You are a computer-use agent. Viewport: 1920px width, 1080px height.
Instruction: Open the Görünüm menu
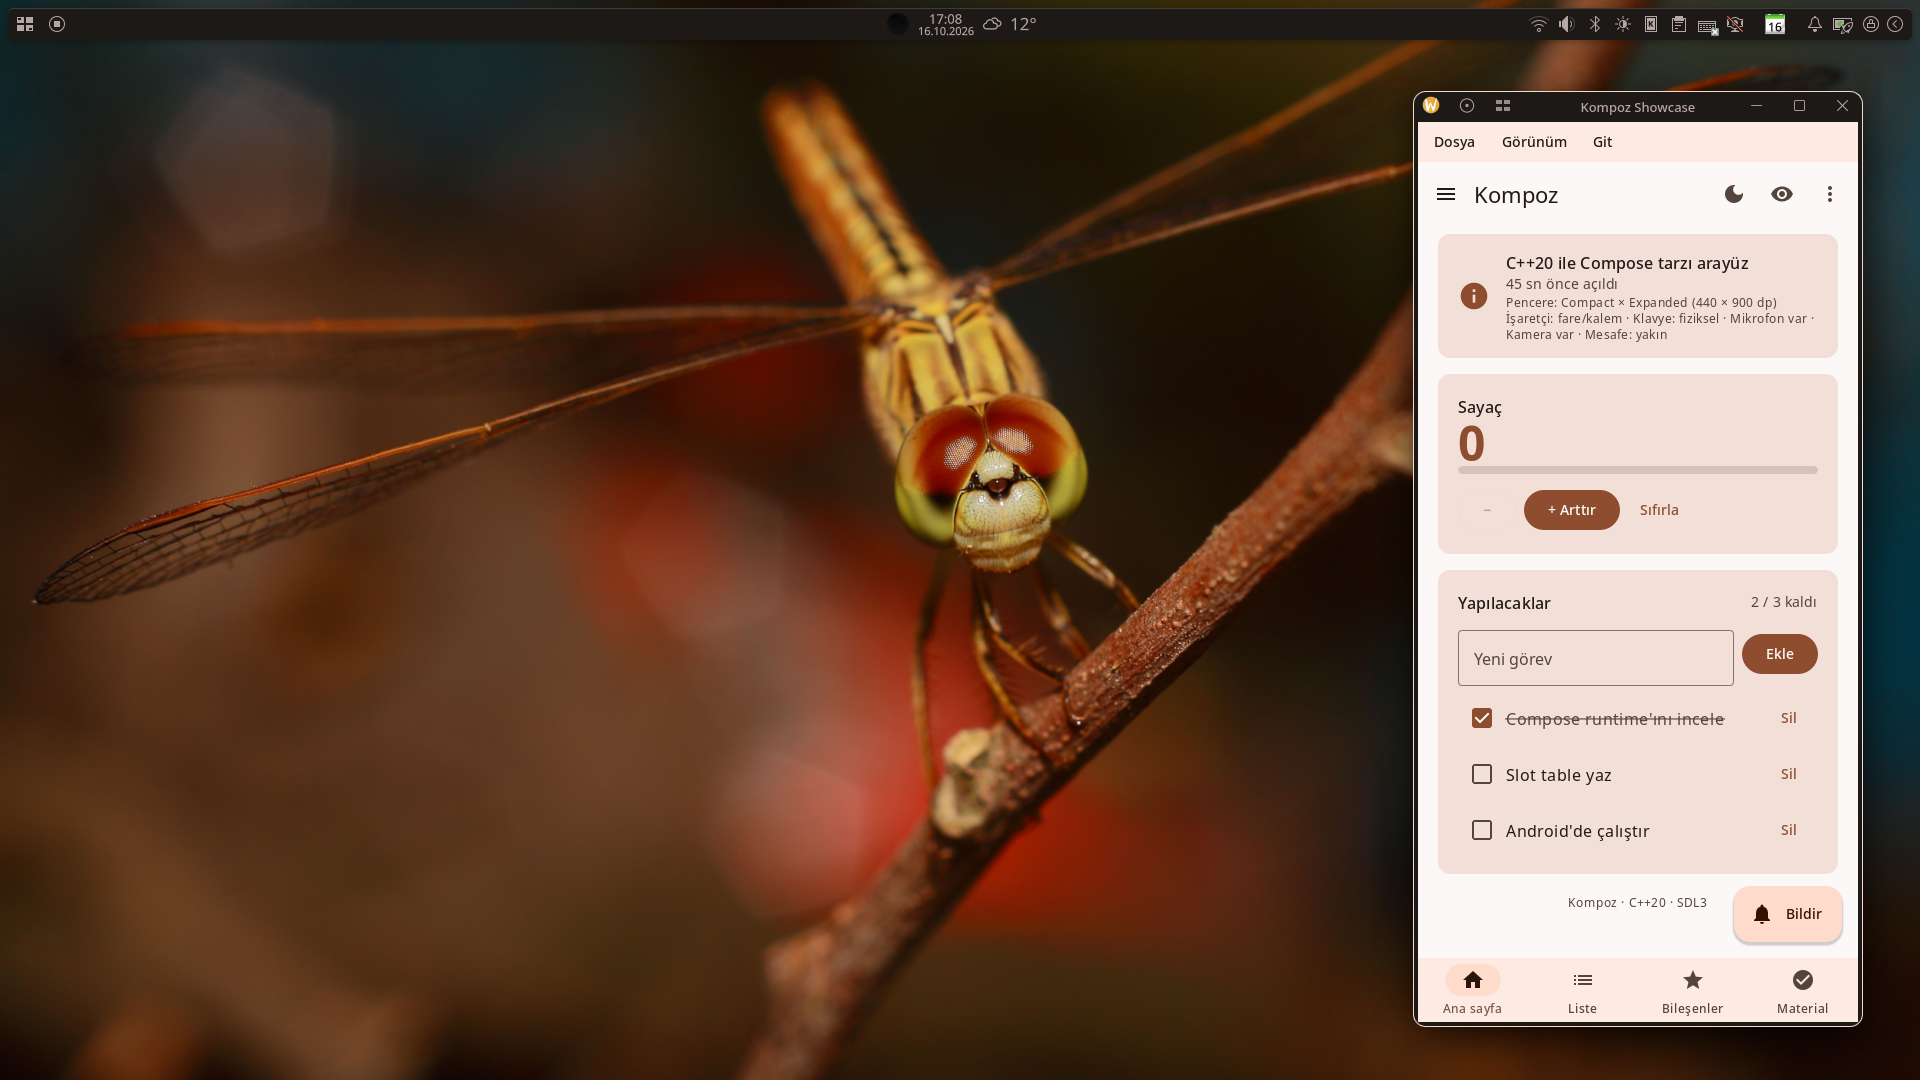1534,142
